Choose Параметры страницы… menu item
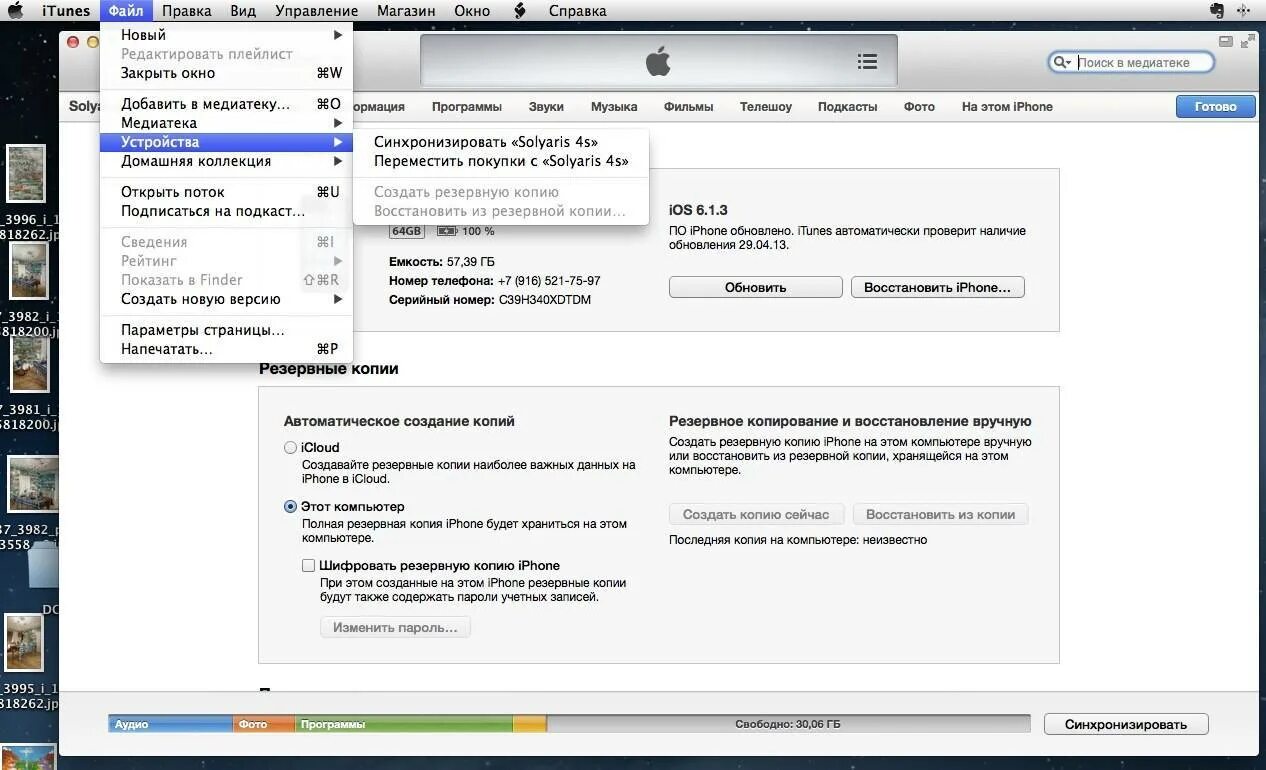 pos(226,330)
